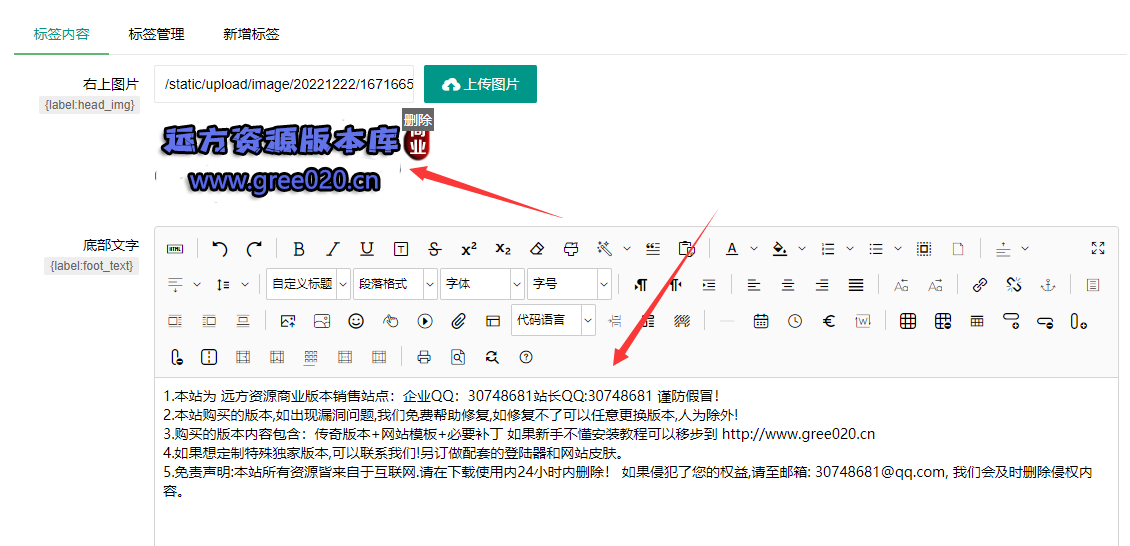Toggle strikethrough formatting
This screenshot has width=1130, height=546.
(434, 249)
